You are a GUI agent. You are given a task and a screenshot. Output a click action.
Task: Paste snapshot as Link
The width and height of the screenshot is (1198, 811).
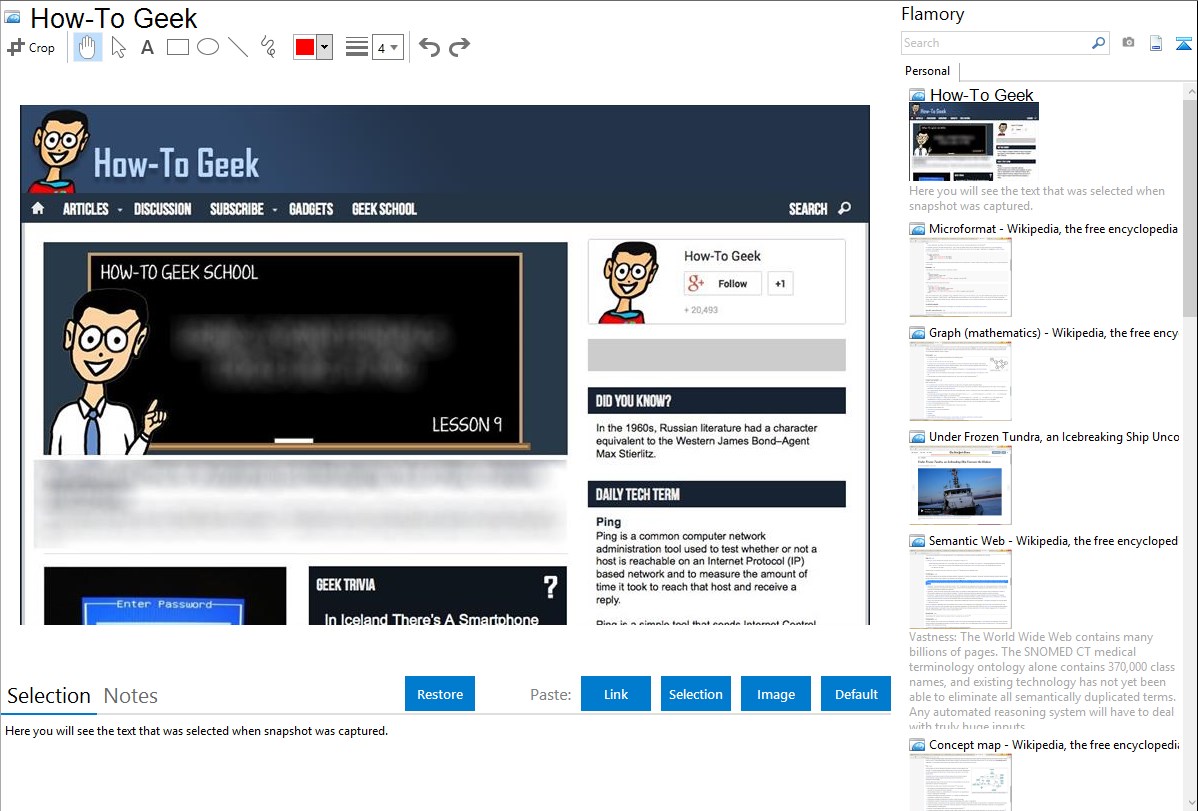click(616, 694)
